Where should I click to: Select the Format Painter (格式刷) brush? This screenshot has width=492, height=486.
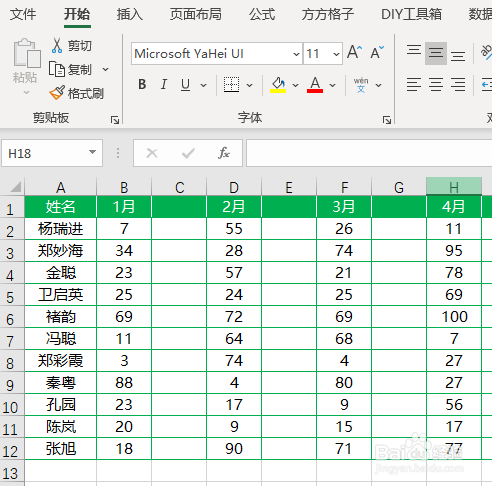pos(57,93)
